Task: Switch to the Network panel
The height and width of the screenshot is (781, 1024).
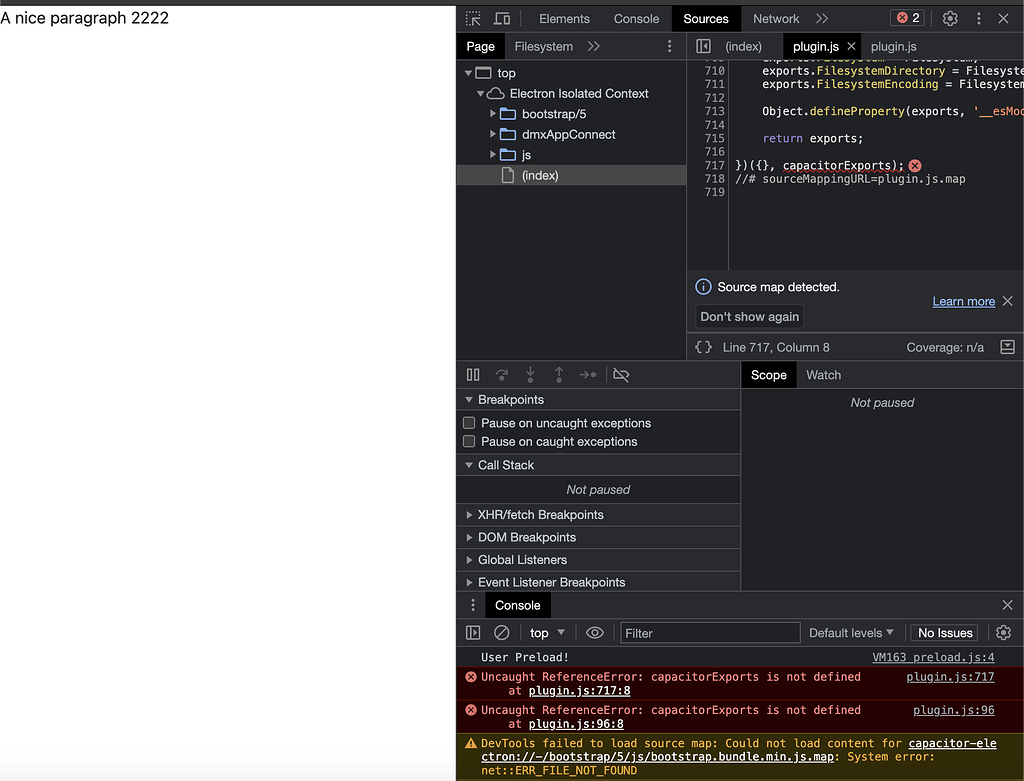Action: (x=776, y=18)
